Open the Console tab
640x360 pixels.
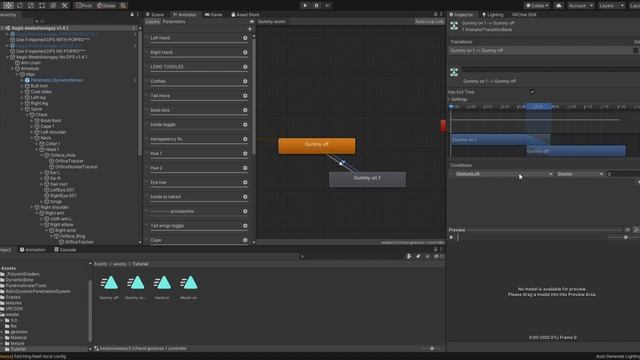[65, 250]
